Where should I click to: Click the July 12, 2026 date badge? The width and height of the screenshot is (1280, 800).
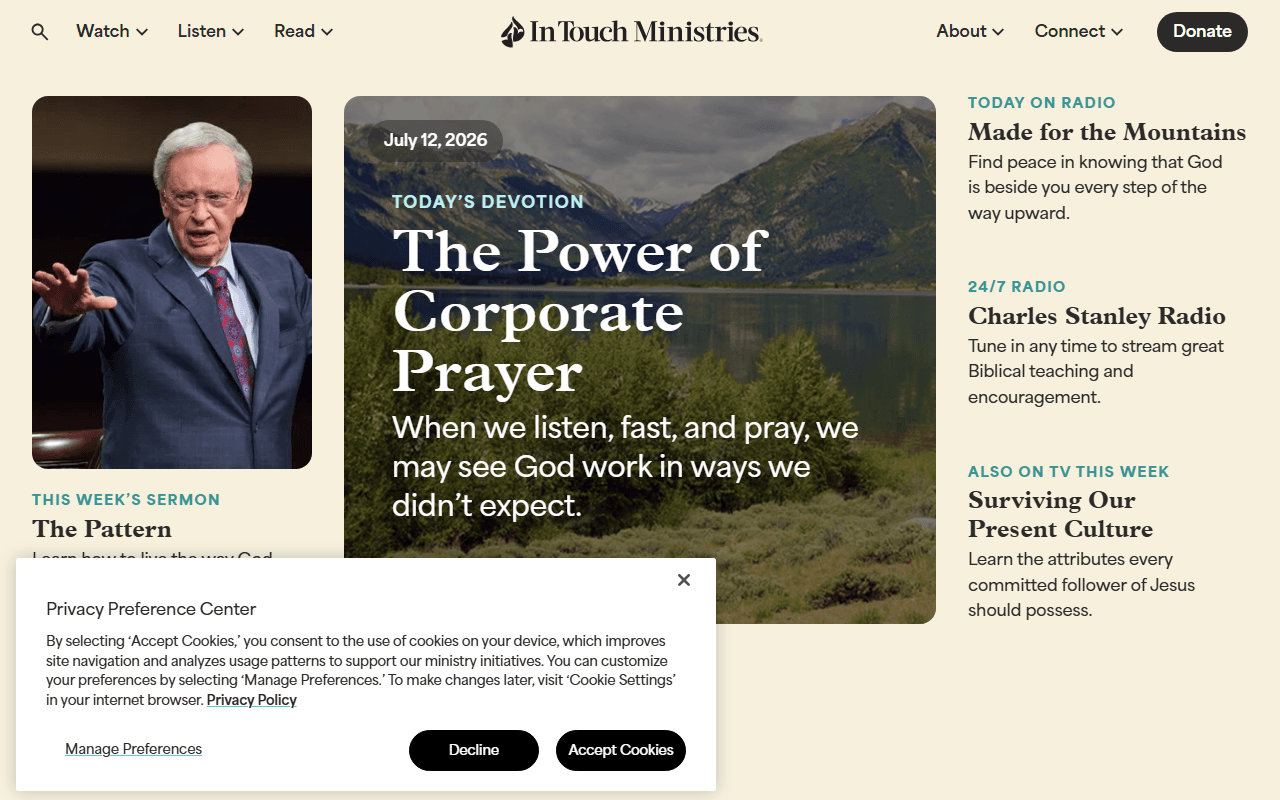(x=435, y=140)
